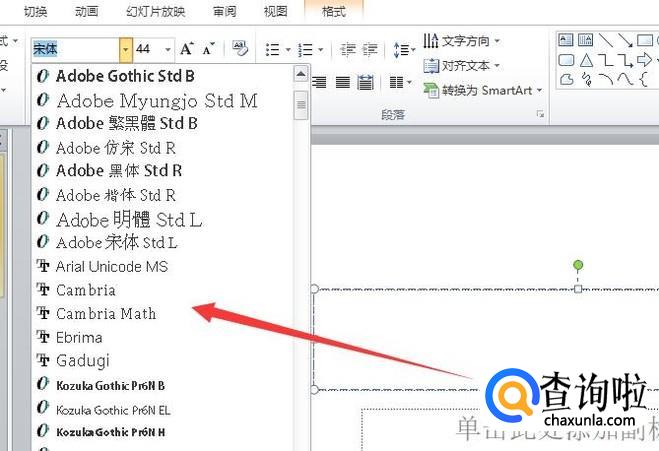Expand the bullet list style dropdown
659x451 pixels.
coord(288,50)
